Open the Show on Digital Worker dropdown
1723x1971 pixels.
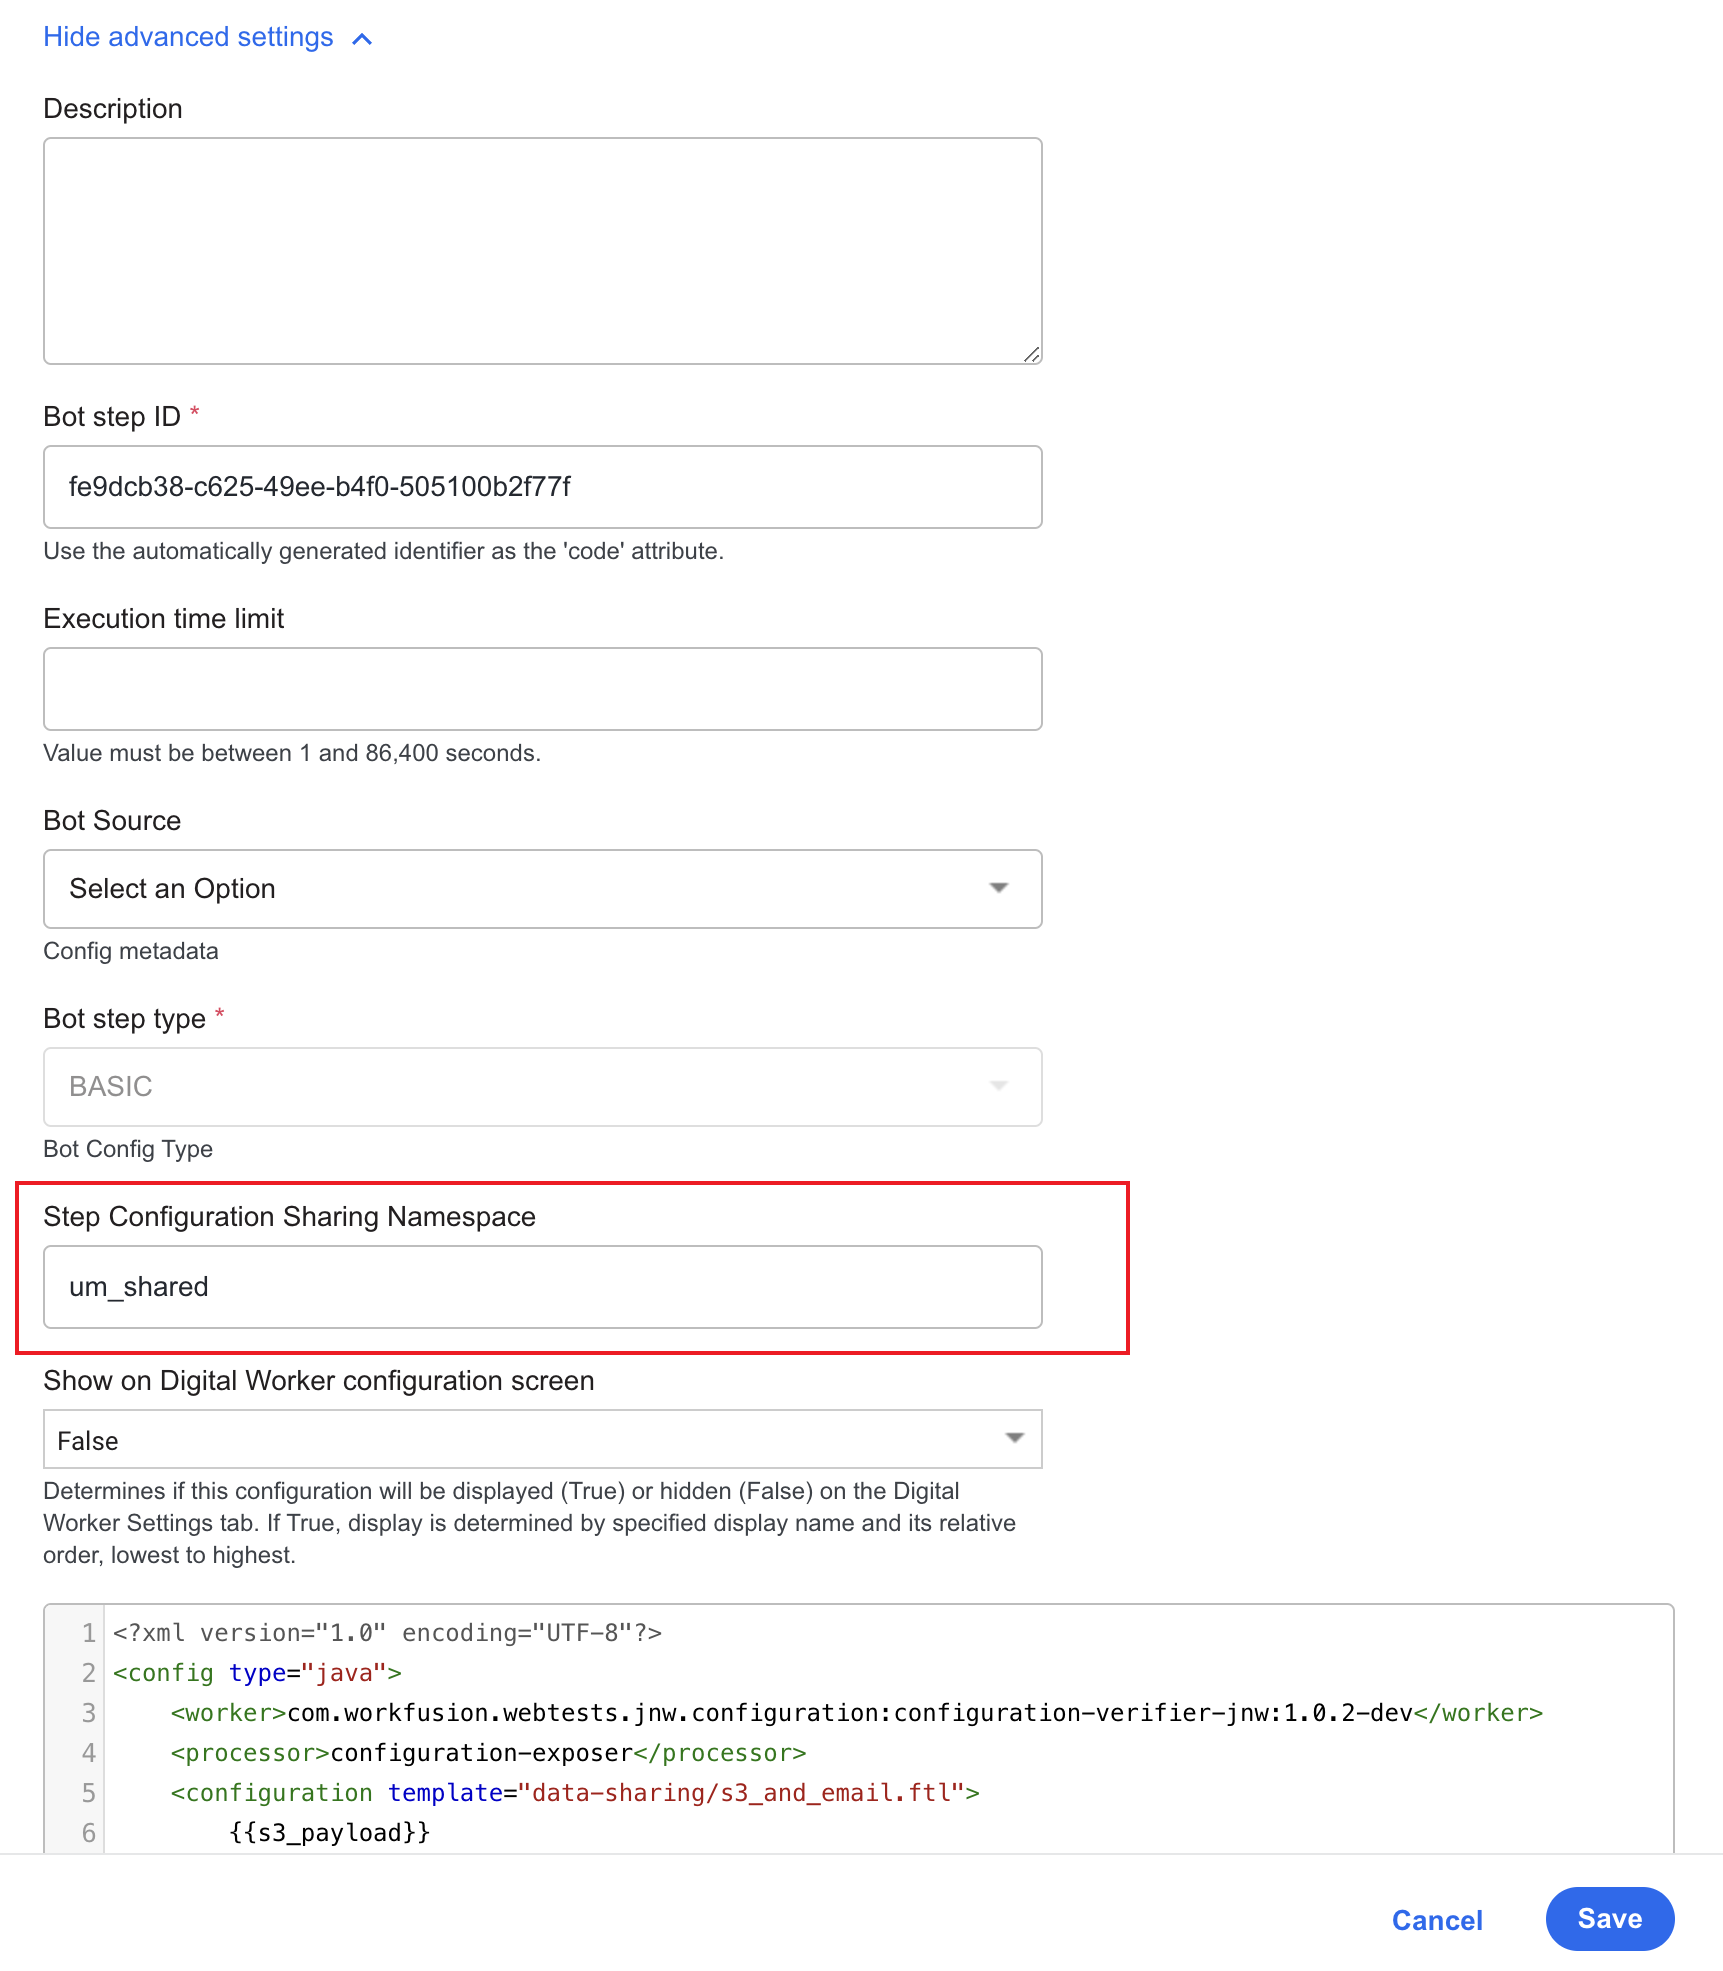click(x=543, y=1439)
